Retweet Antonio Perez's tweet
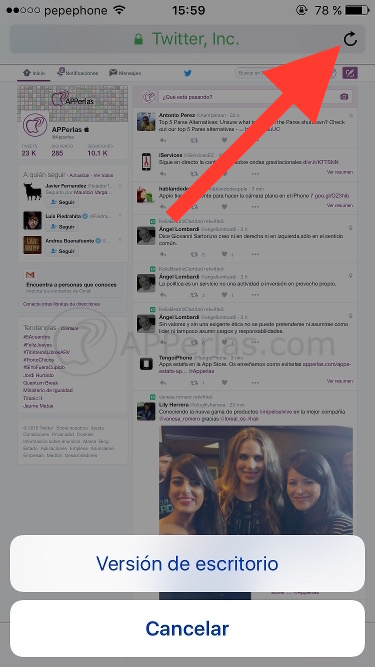375x667 pixels. coord(194,140)
